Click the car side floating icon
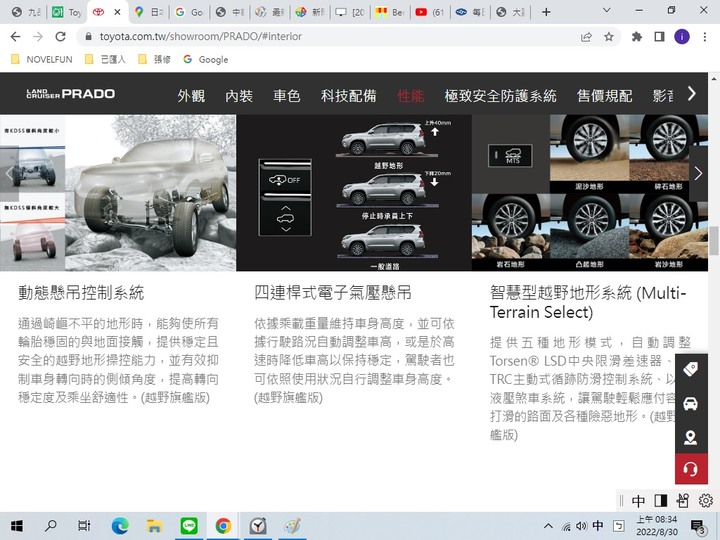720x540 pixels. (691, 403)
